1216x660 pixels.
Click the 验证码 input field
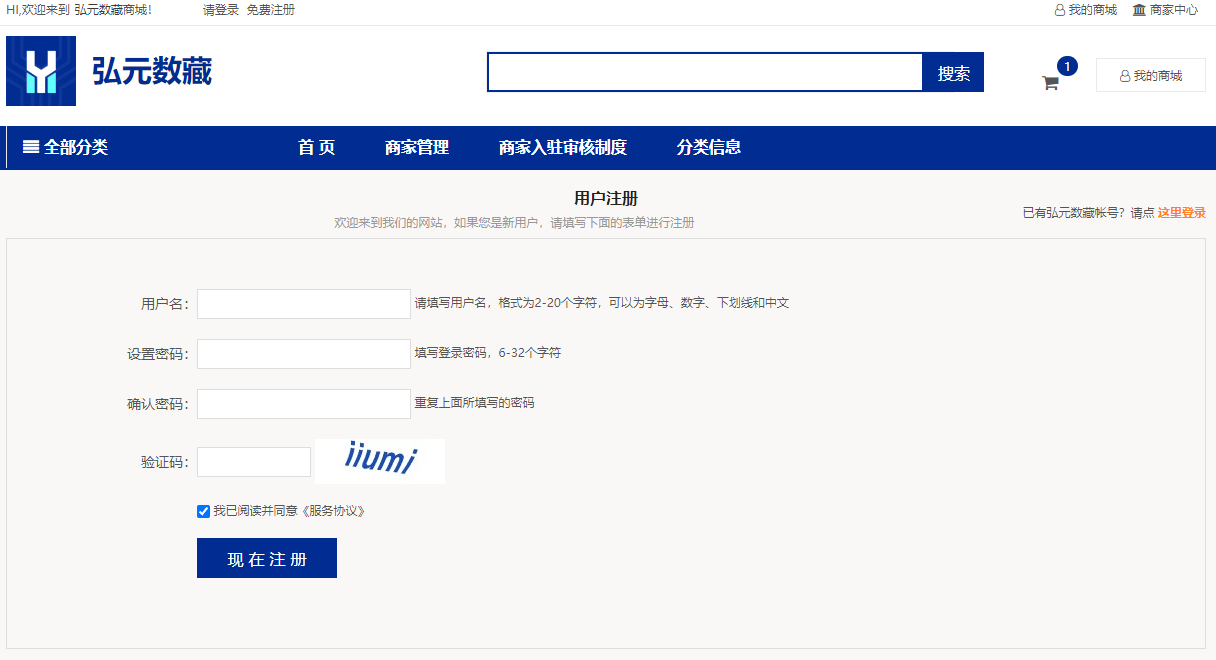point(254,462)
